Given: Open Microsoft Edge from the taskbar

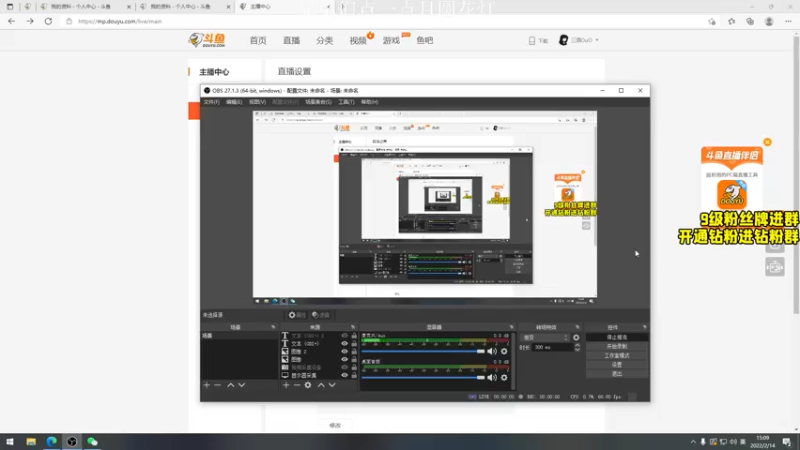Looking at the screenshot, I should 52,442.
